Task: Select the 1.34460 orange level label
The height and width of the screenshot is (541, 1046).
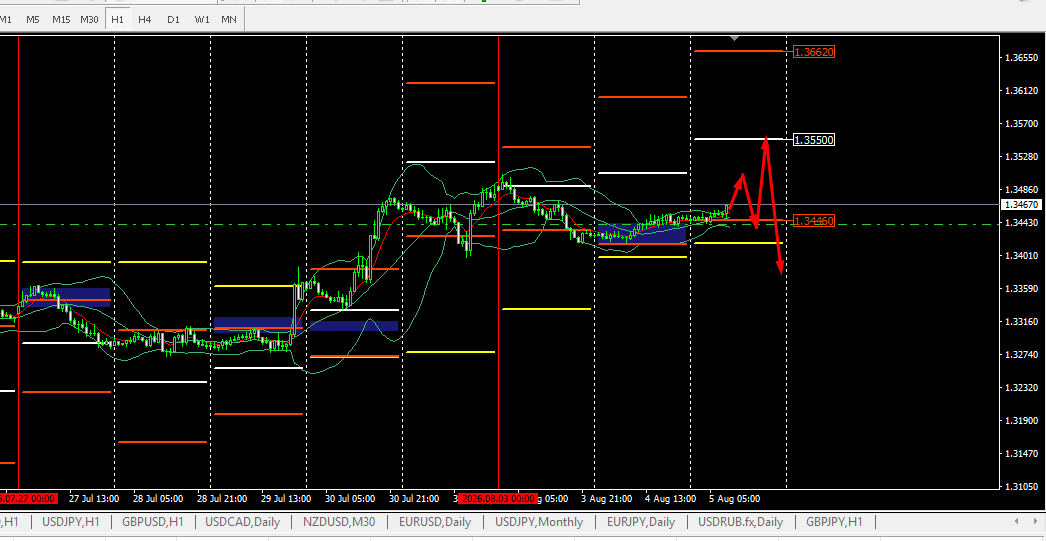Action: pos(814,220)
